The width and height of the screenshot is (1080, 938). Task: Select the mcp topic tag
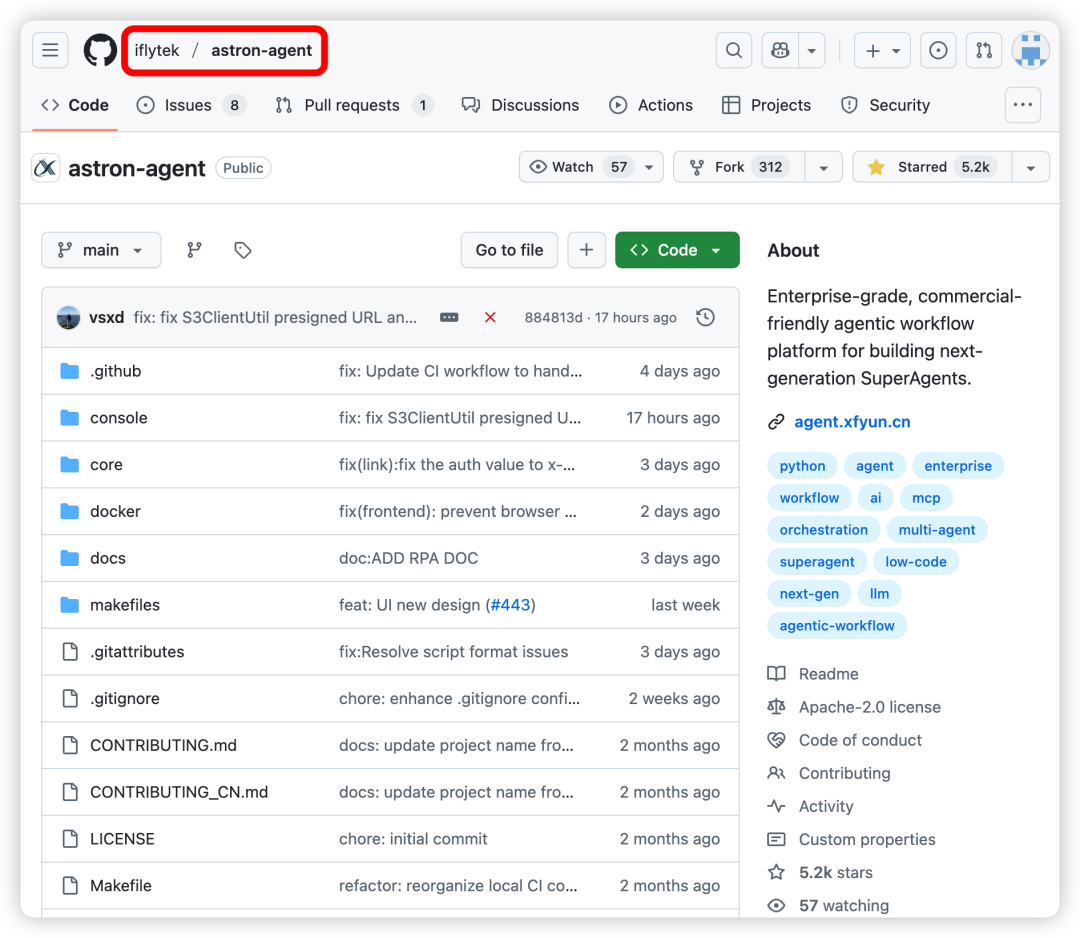coord(926,498)
